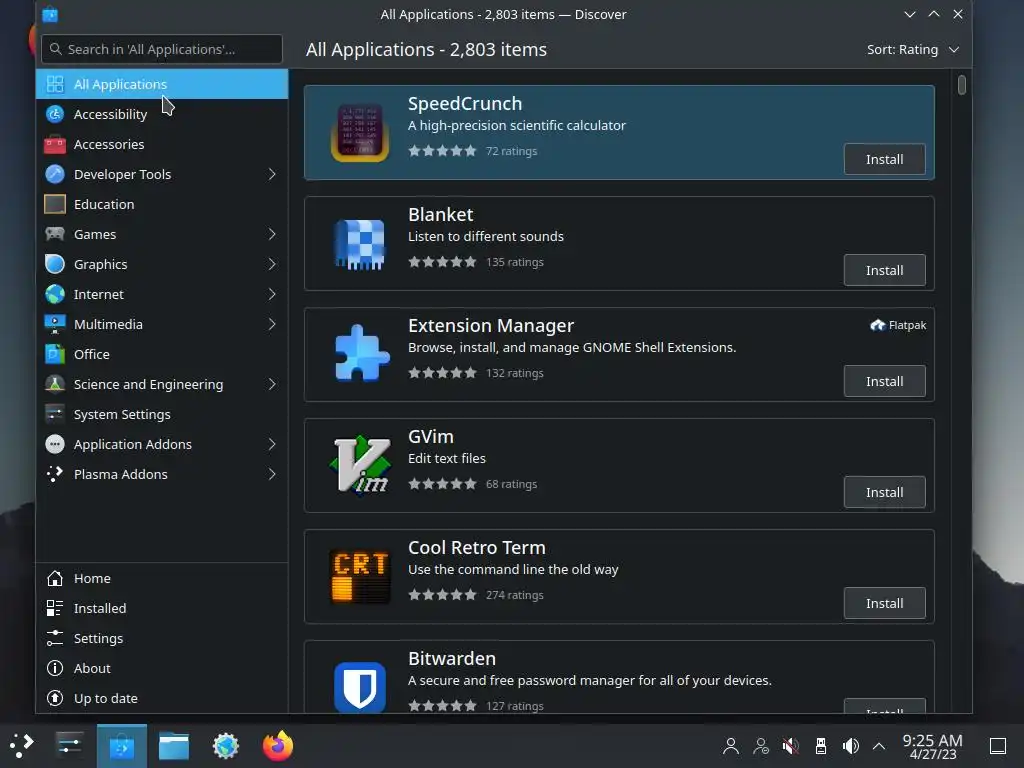Screen dimensions: 1024x768
Task: Expand the Plasma Addons category
Action: [272, 474]
